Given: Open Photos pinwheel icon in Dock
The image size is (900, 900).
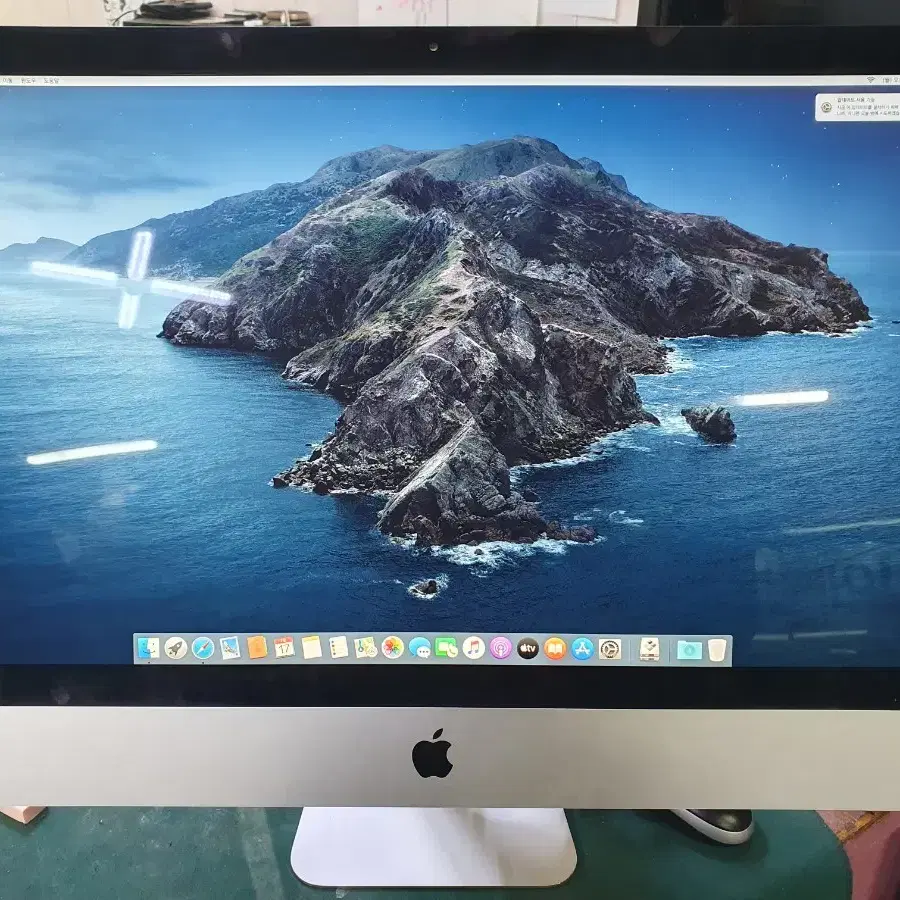Looking at the screenshot, I should (393, 648).
